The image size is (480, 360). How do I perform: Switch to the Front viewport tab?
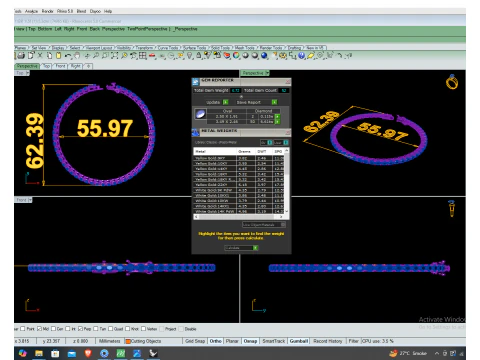(x=60, y=66)
